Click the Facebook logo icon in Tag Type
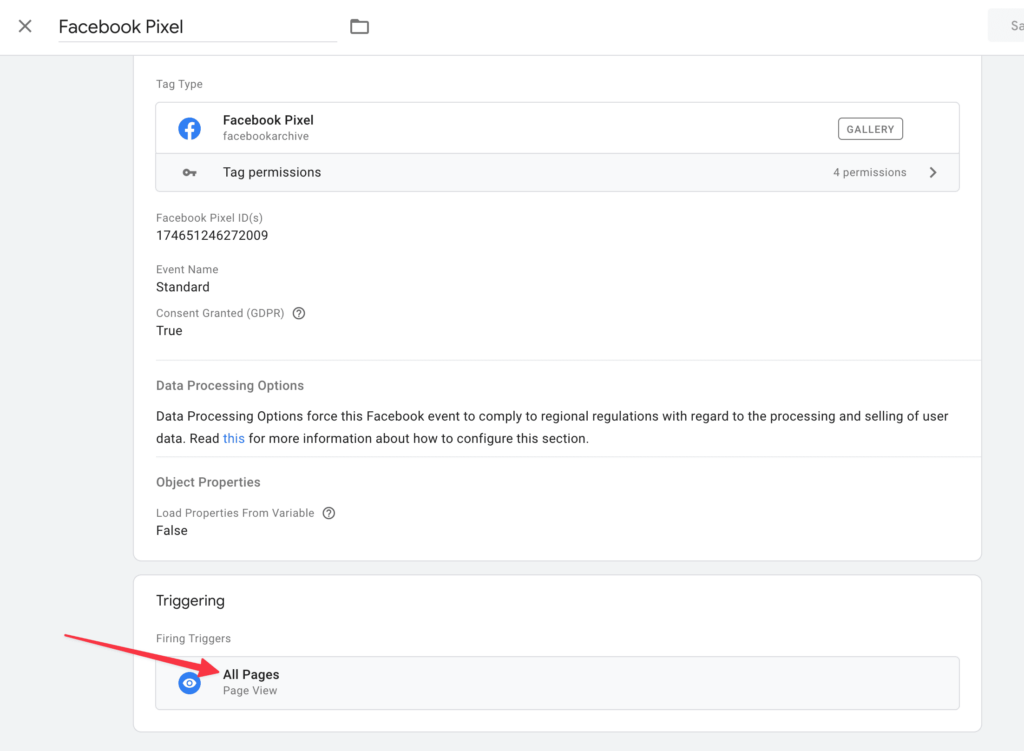The image size is (1024, 751). coord(189,129)
